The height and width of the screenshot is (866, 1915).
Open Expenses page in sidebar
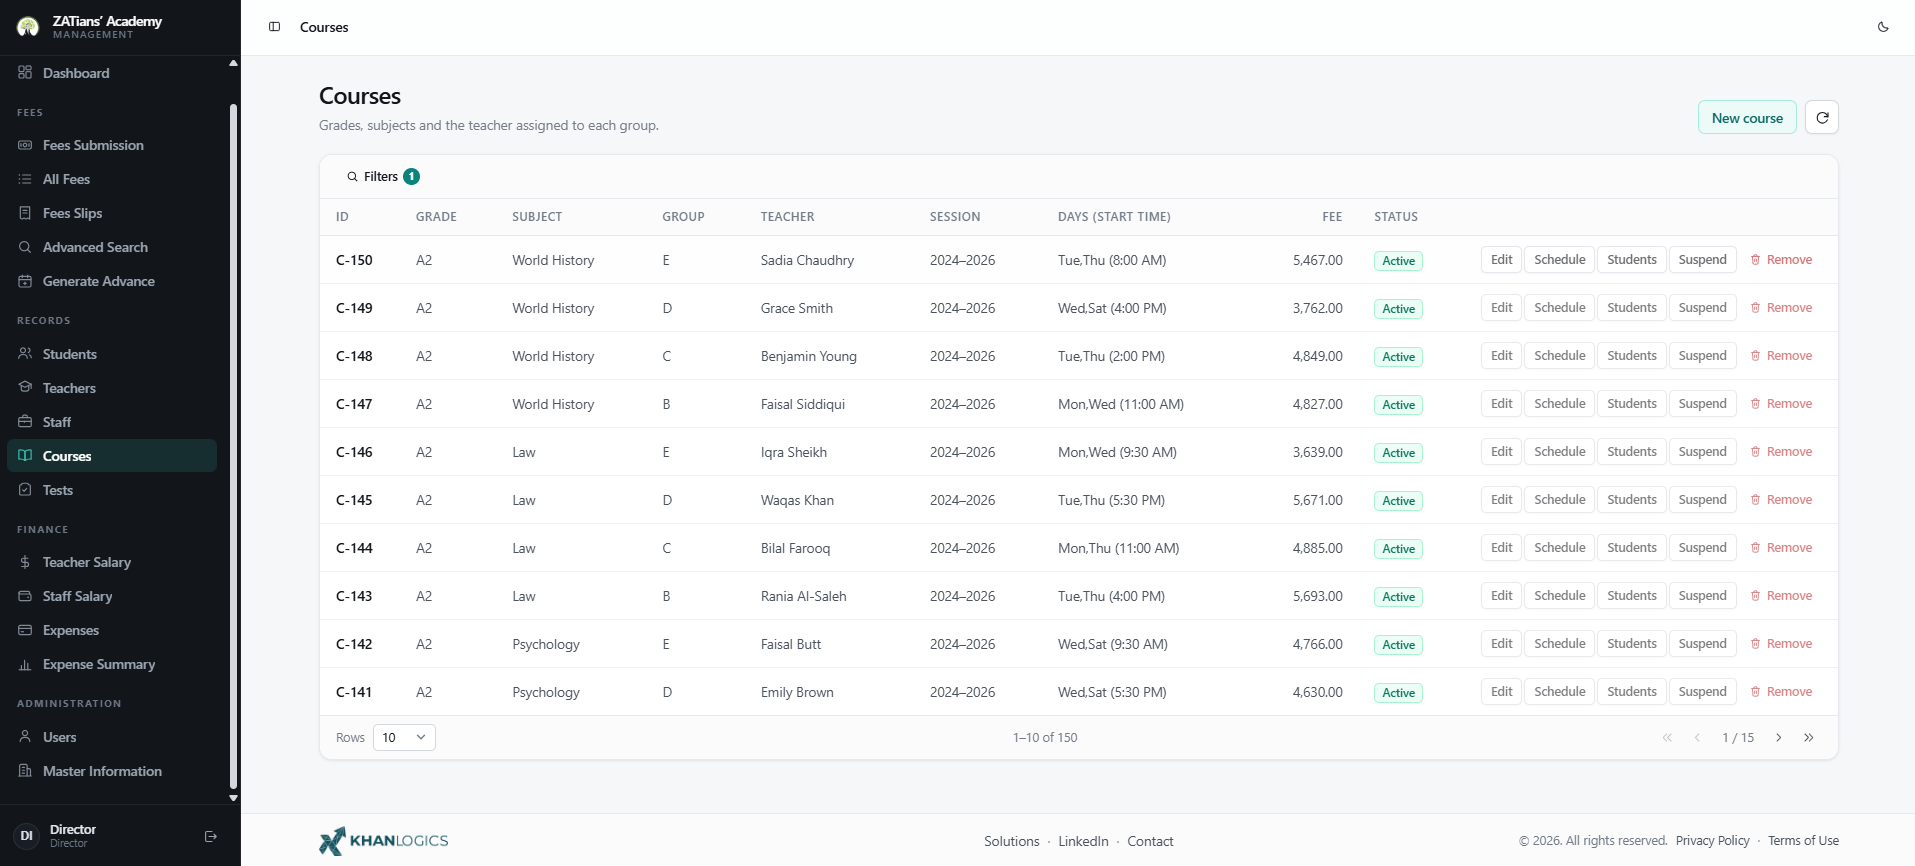pos(112,630)
